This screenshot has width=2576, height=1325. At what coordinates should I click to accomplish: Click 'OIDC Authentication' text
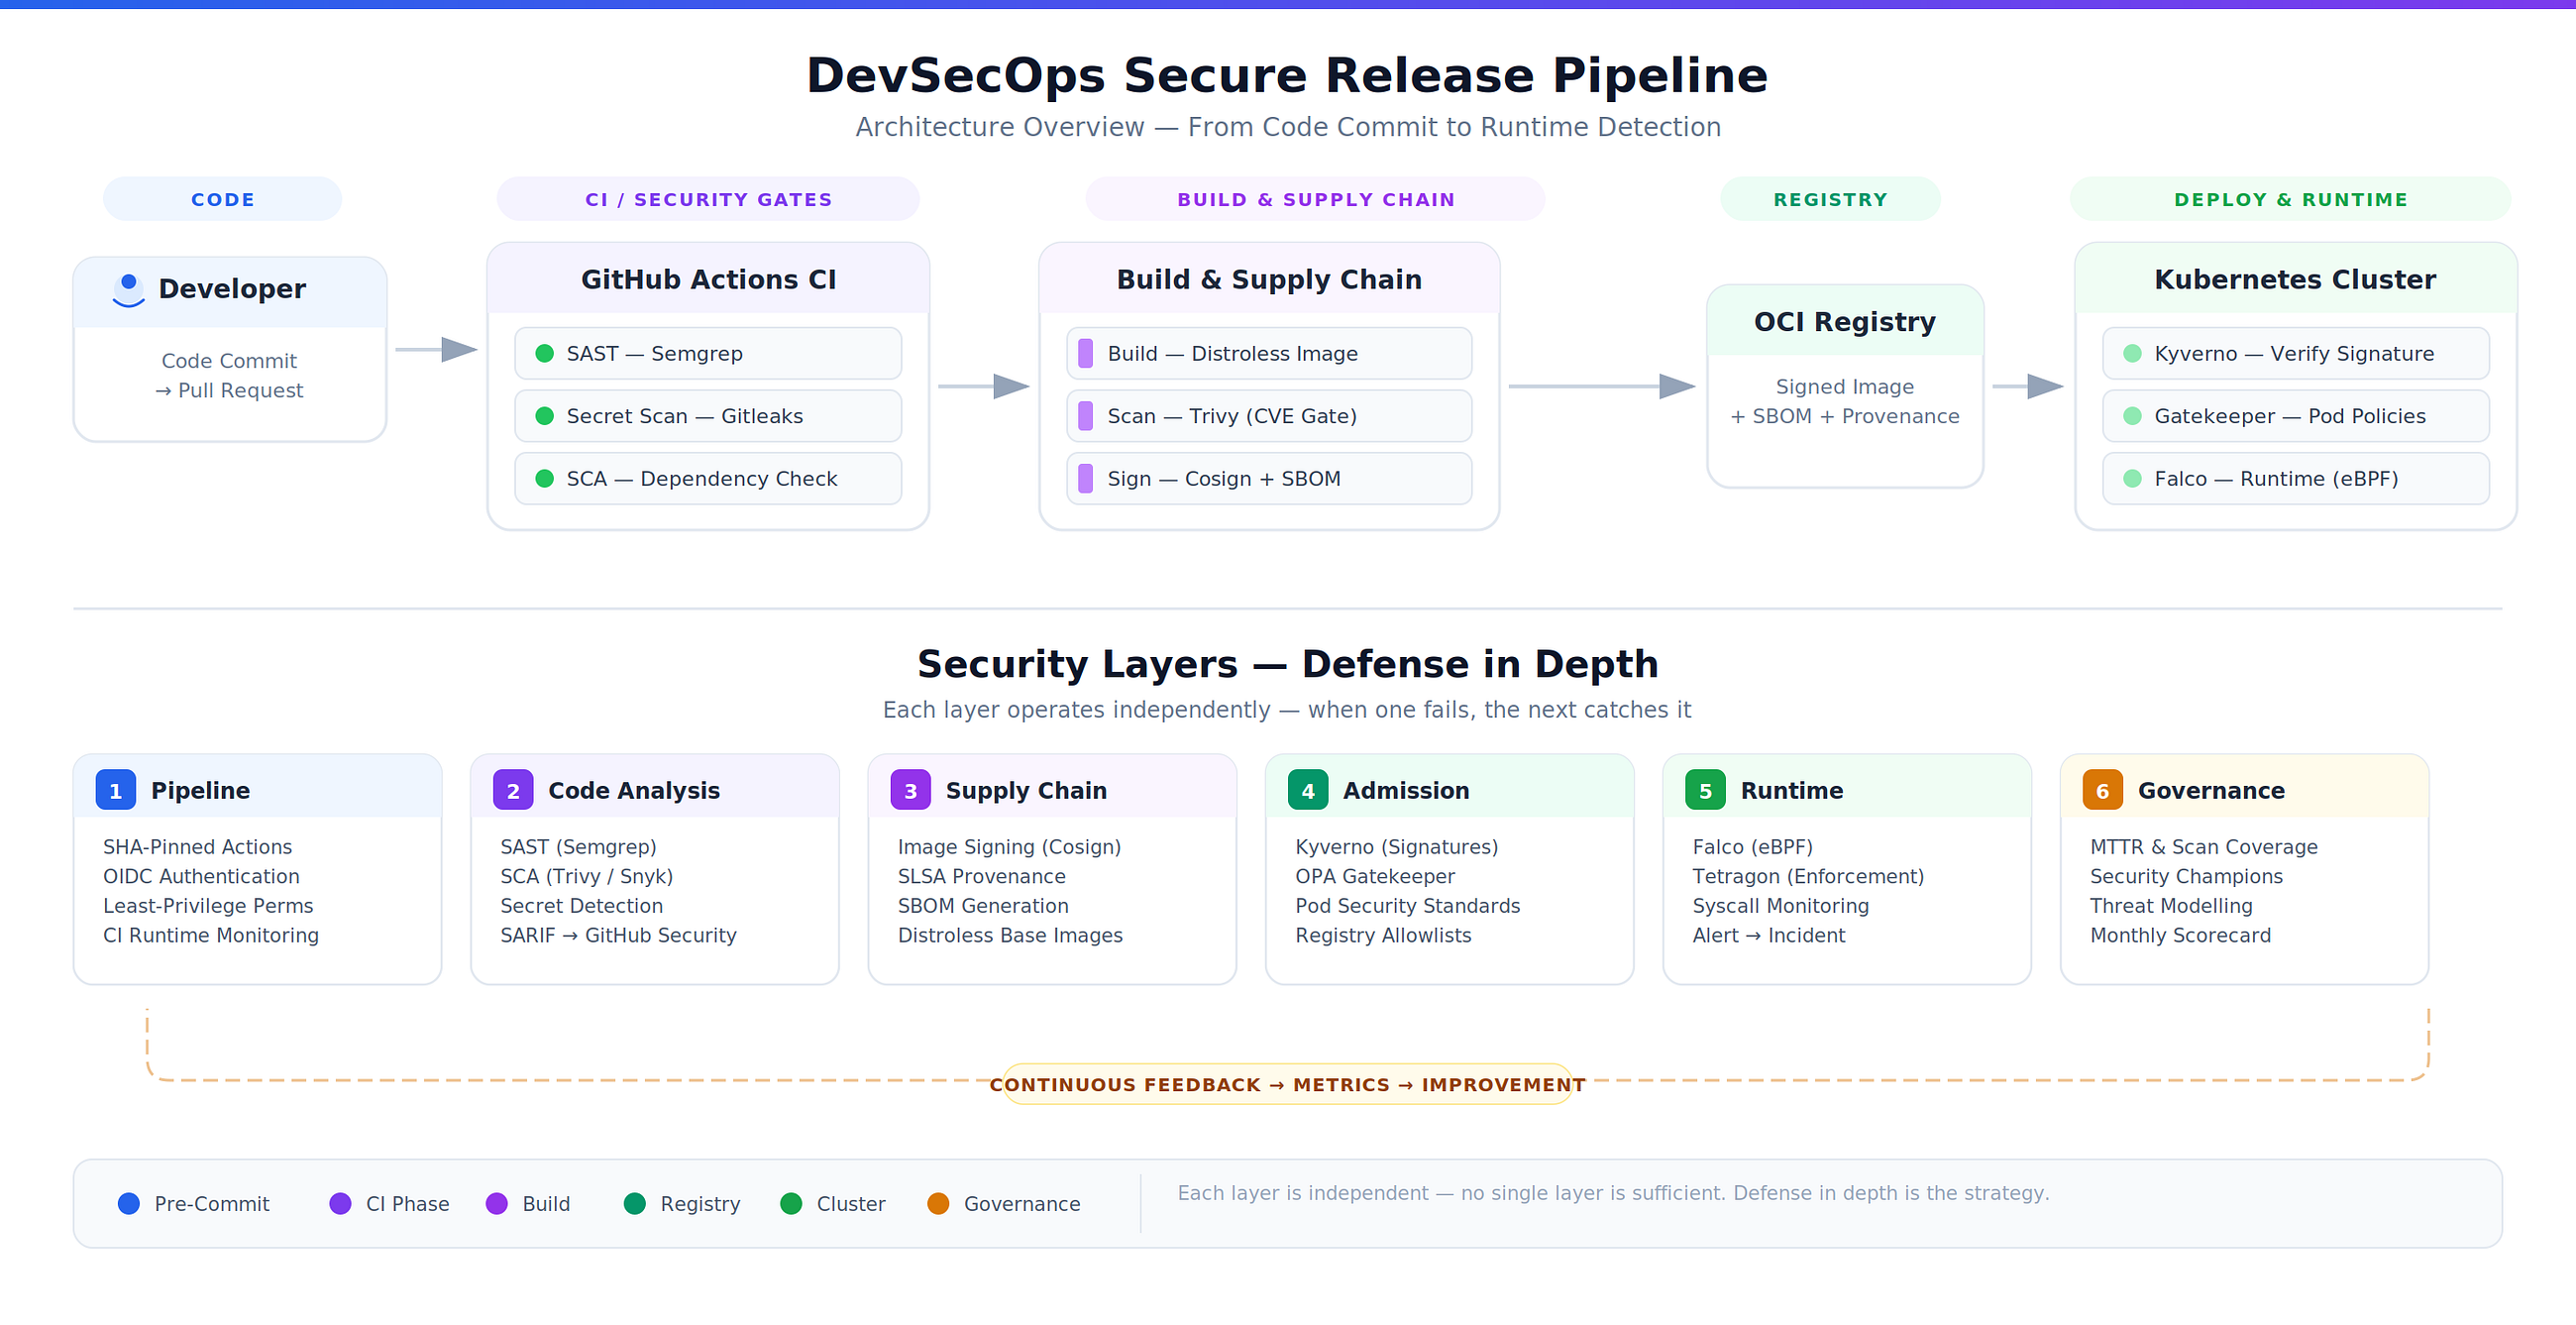pos(201,877)
